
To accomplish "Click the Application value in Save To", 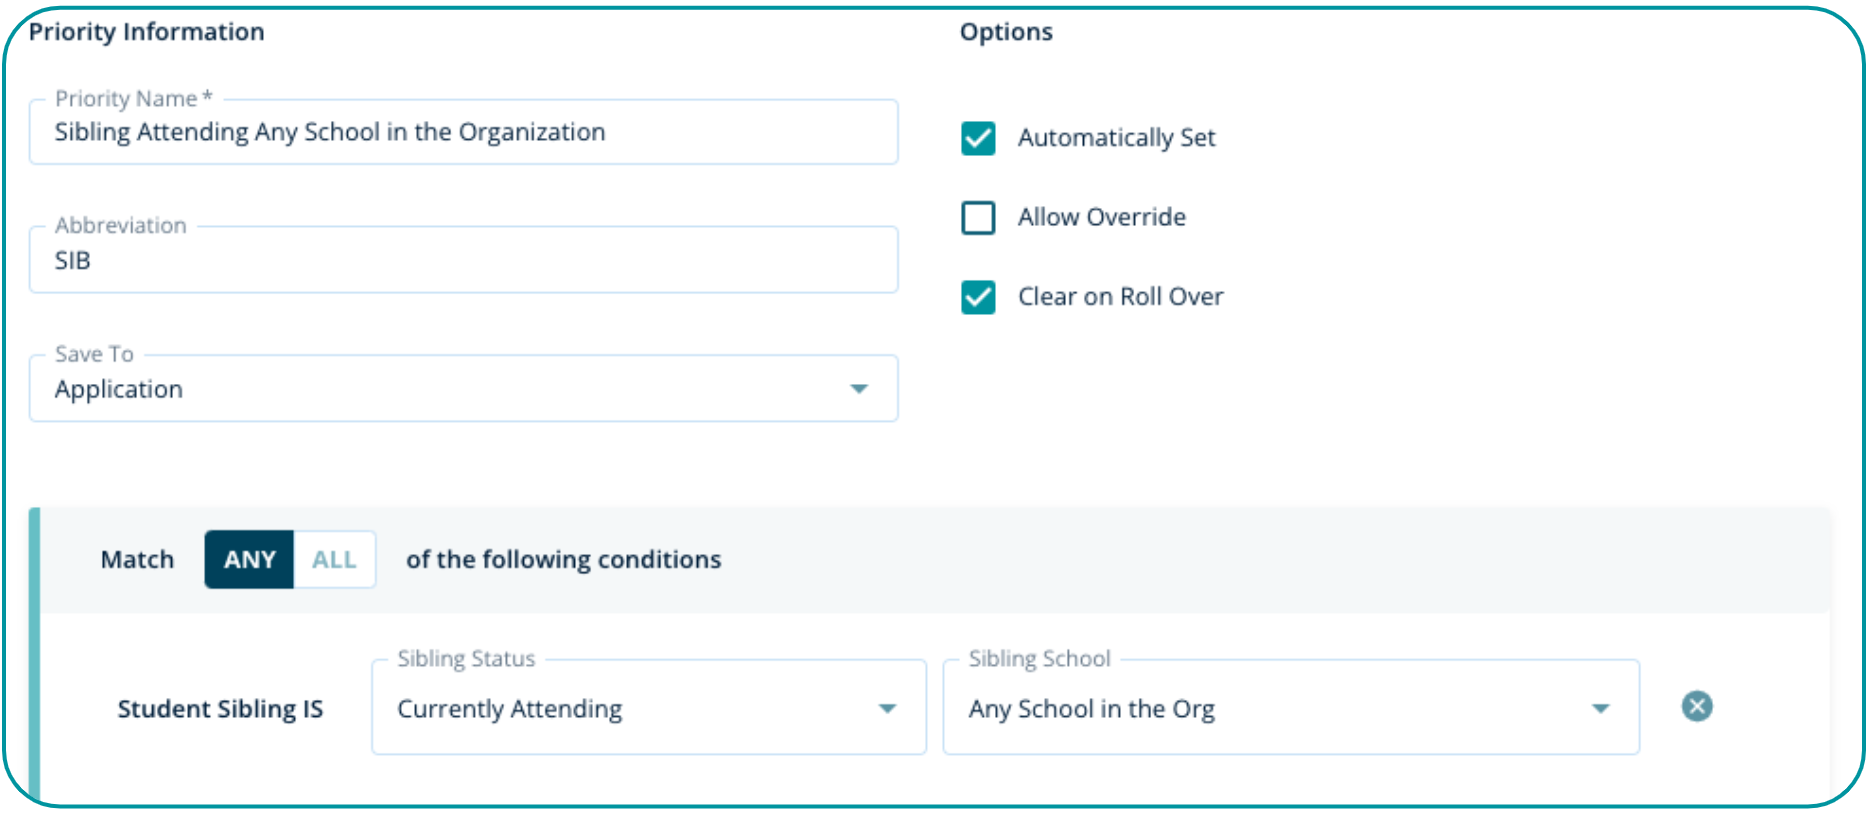I will (119, 389).
